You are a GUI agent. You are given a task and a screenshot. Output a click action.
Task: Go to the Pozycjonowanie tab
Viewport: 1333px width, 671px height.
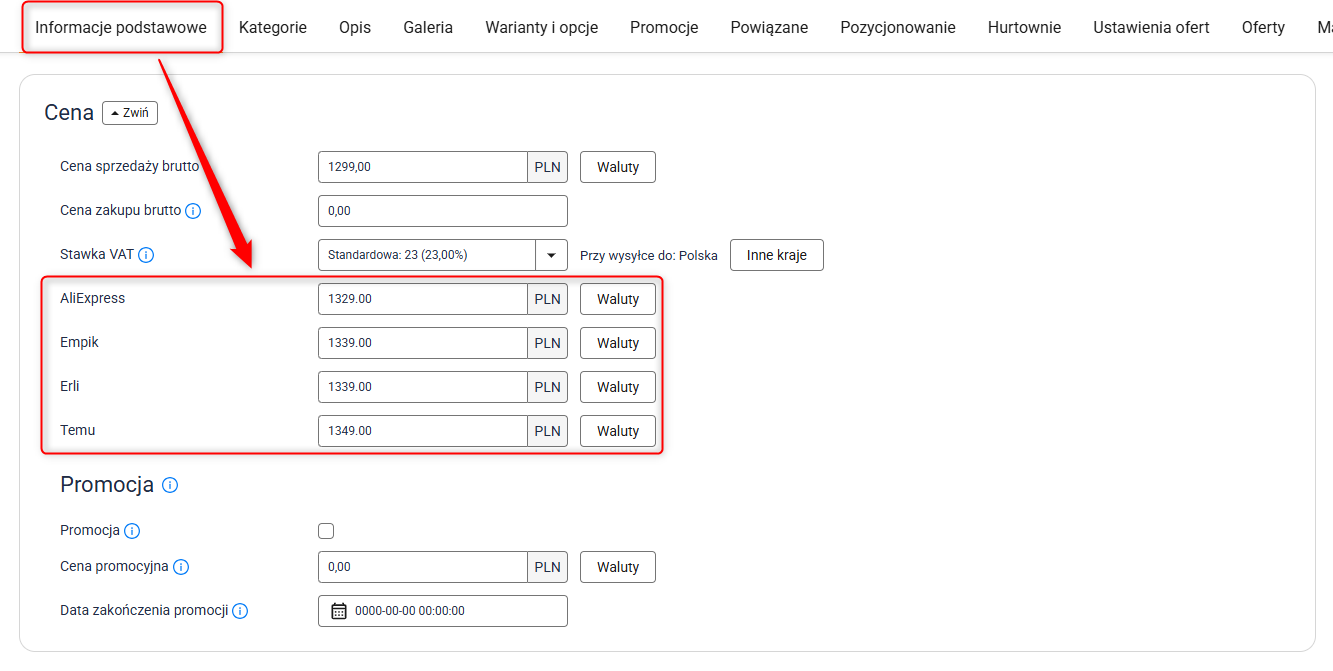tap(897, 27)
